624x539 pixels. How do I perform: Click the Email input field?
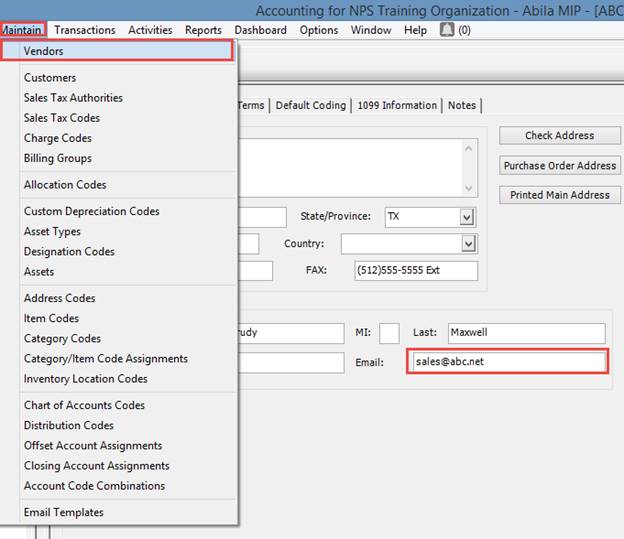click(506, 362)
